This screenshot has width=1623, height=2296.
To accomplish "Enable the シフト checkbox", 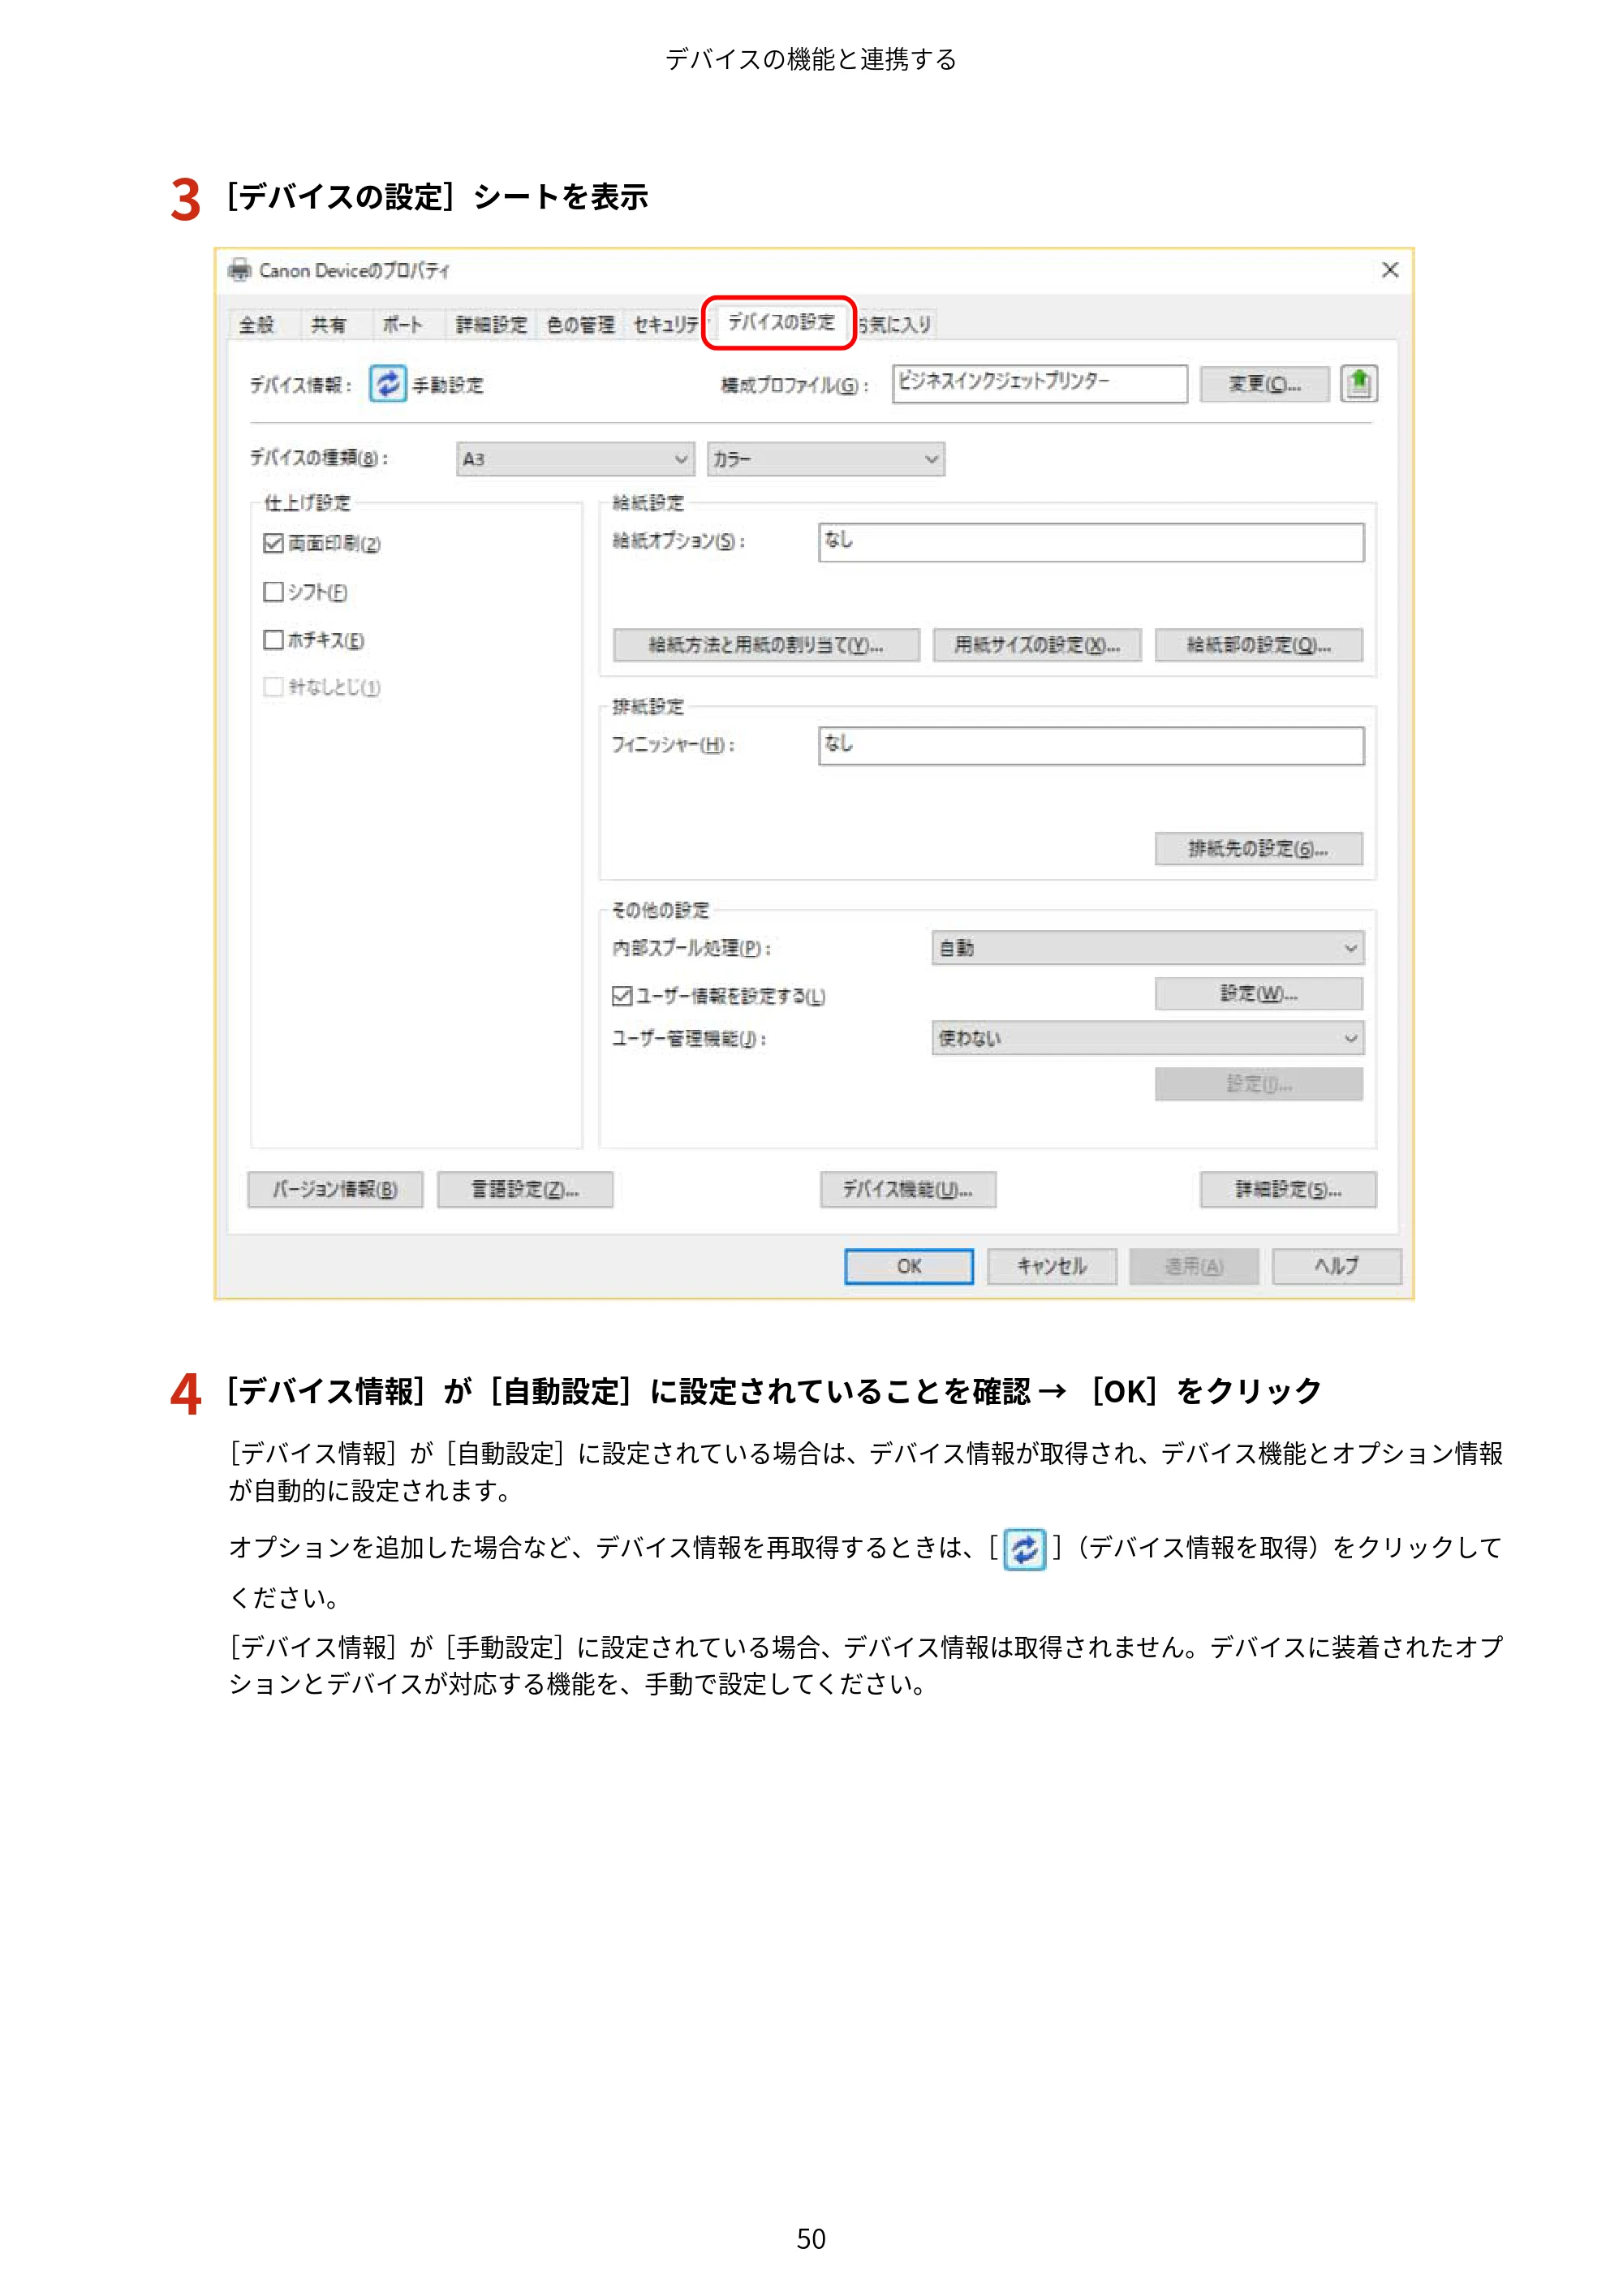I will (273, 592).
